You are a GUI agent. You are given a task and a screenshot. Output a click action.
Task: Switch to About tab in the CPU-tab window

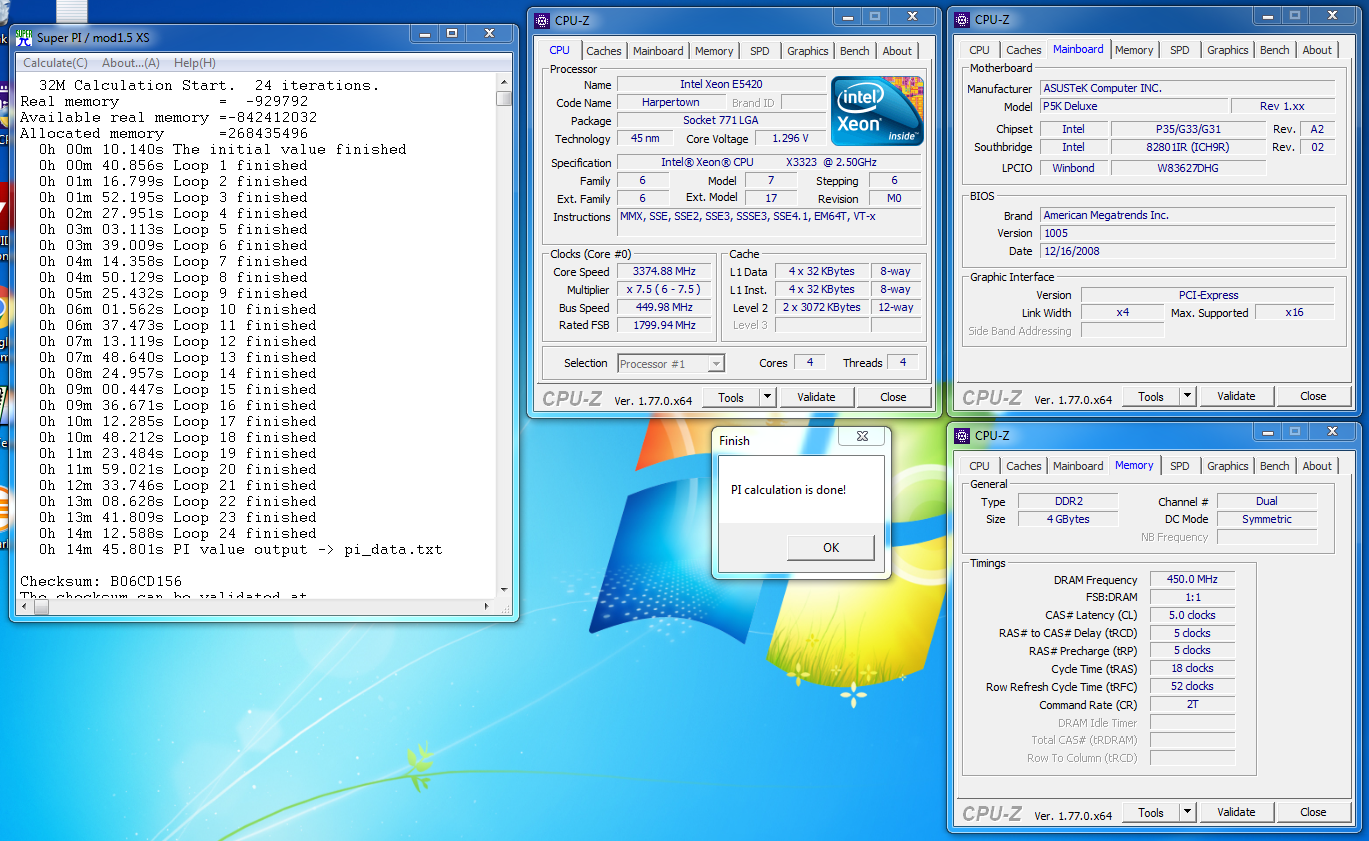tap(897, 51)
